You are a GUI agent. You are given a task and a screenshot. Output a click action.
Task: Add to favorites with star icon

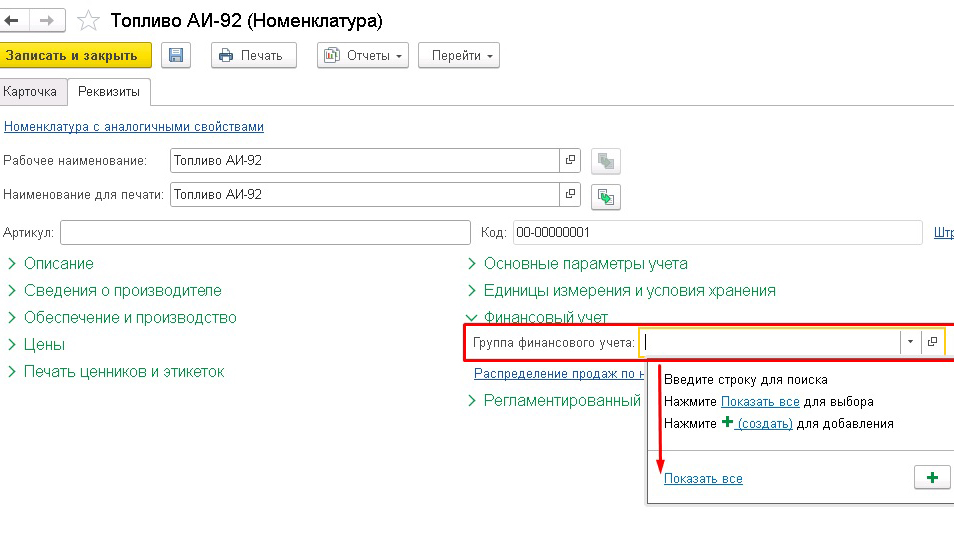tap(88, 21)
